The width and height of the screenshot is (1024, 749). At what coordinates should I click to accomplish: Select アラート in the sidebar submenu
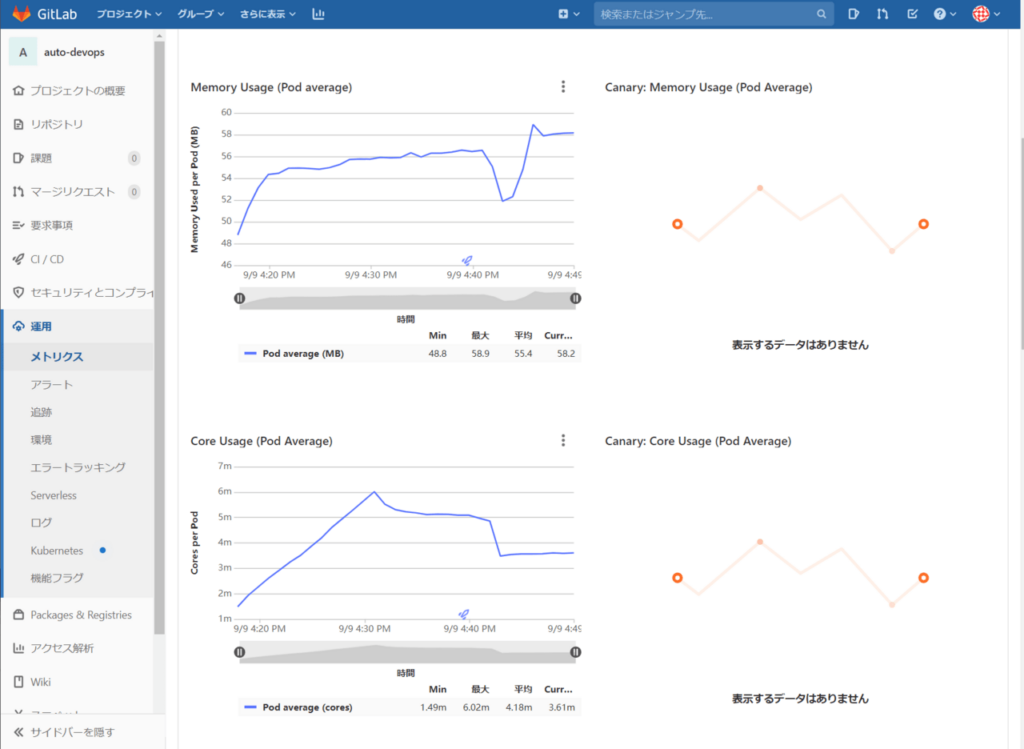(52, 384)
